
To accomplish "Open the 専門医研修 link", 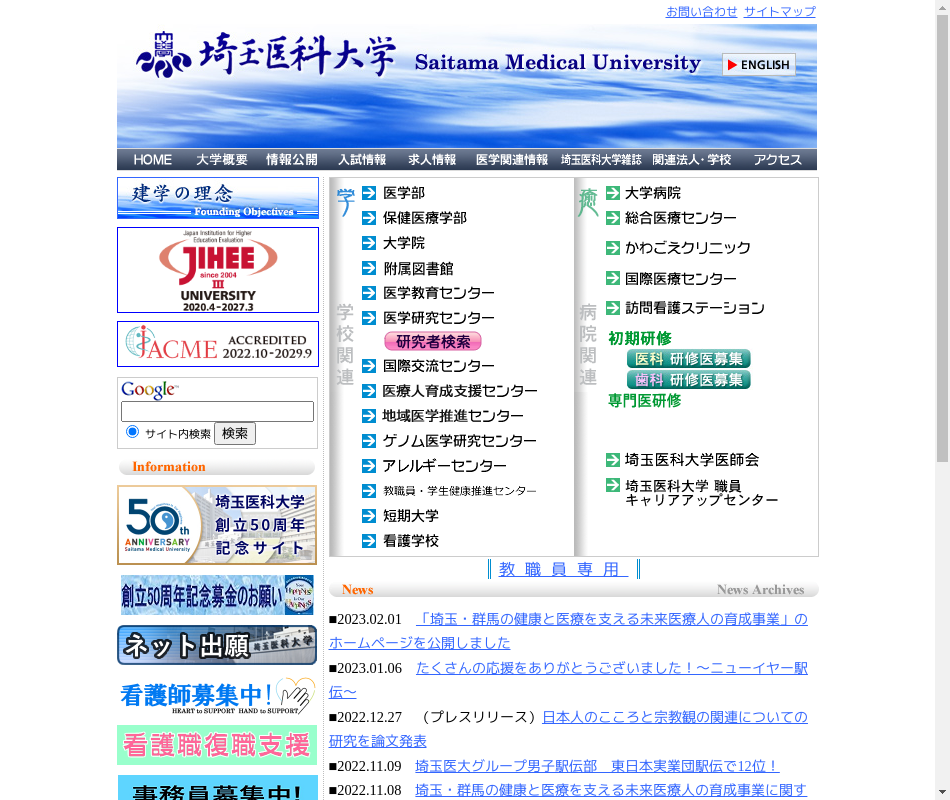I will click(x=645, y=401).
